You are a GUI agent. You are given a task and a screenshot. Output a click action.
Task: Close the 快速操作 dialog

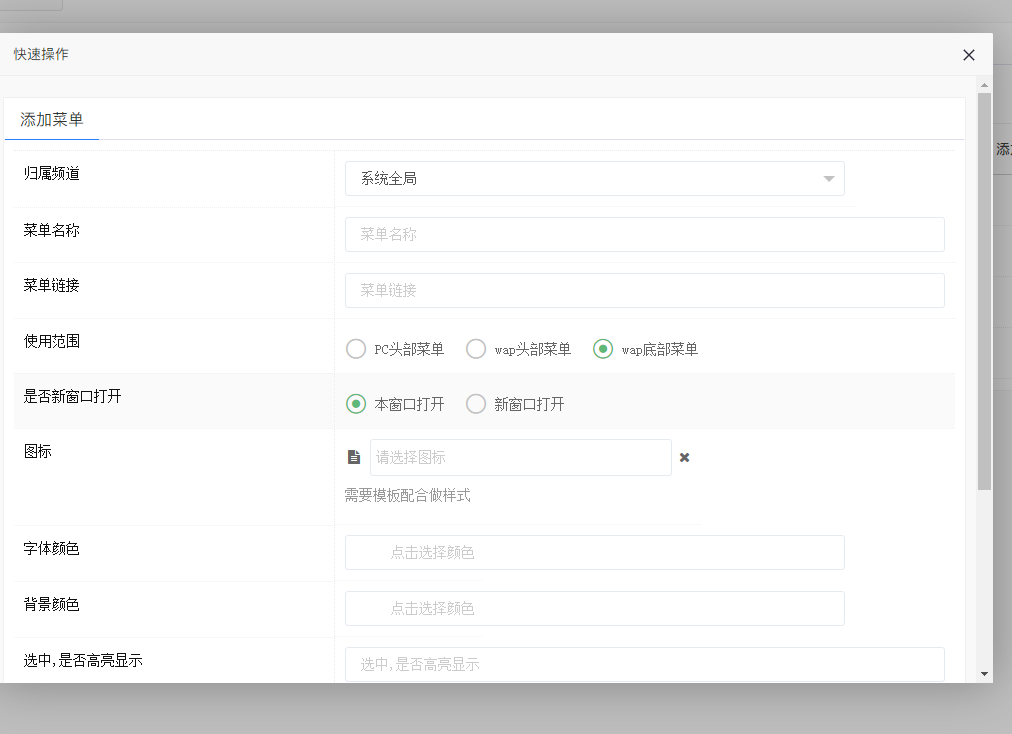coord(968,55)
